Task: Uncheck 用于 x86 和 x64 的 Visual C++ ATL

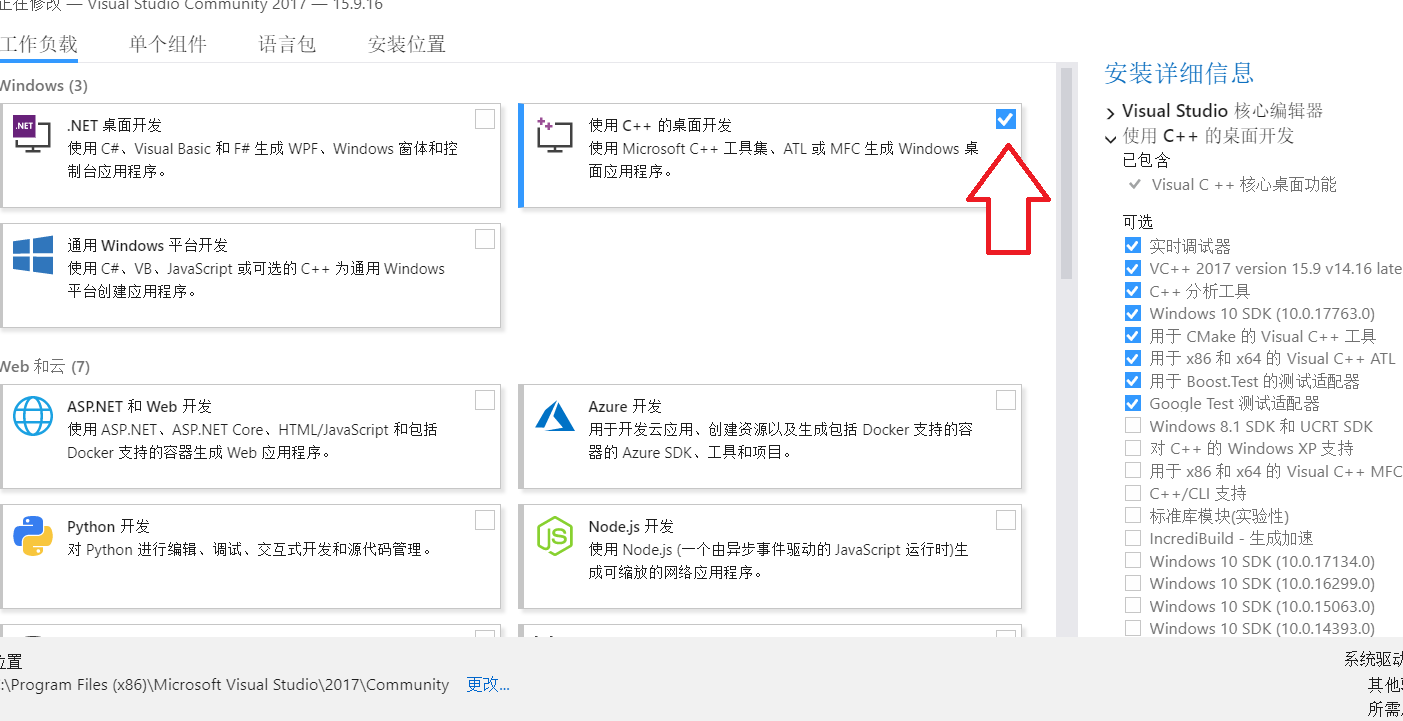Action: tap(1133, 358)
